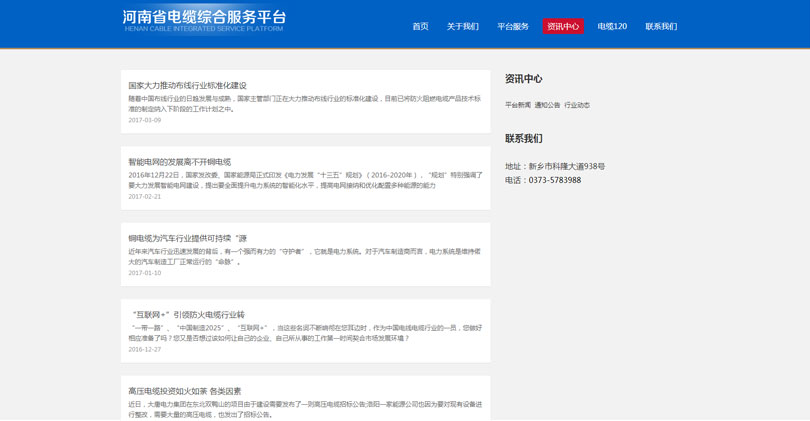Open article "互联网+"引领防火电缆行业转
The image size is (810, 421).
pos(187,314)
